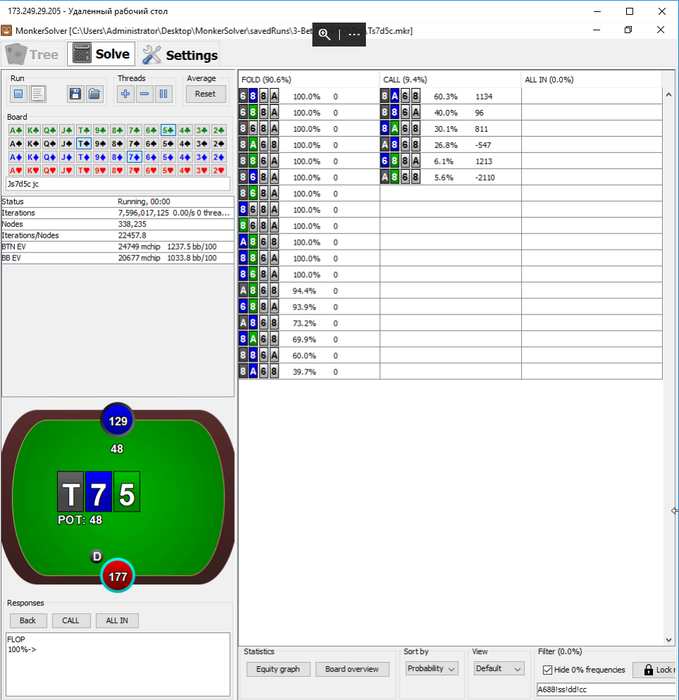
Task: Toggle the Five of clubs board card
Action: click(x=168, y=130)
